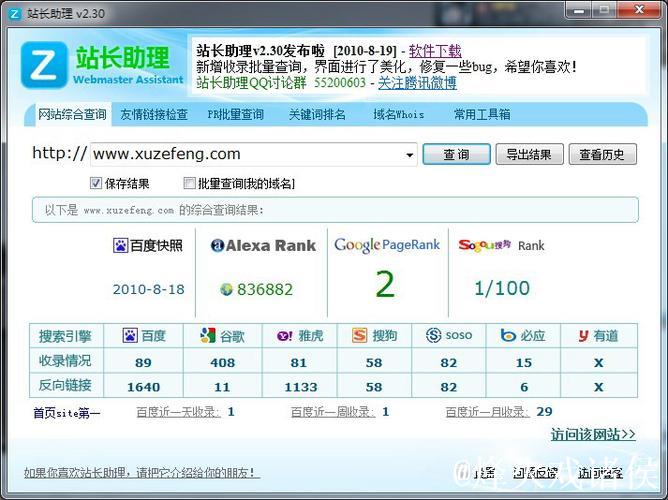Click the 搜狗 S icon in the table header
This screenshot has width=668, height=500.
click(x=360, y=336)
